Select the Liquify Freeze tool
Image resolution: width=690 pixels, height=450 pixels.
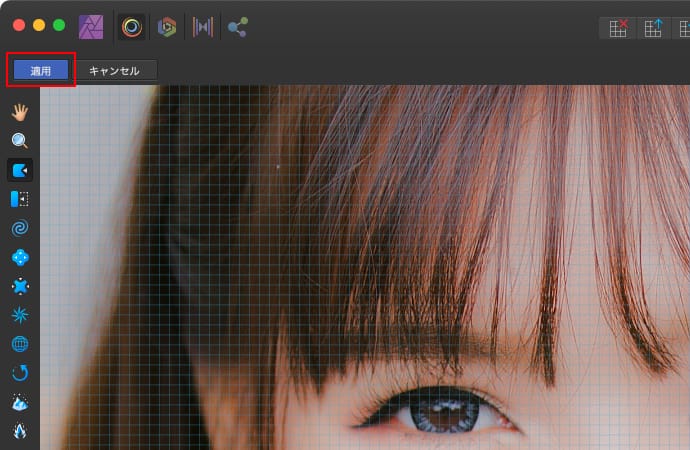20,403
